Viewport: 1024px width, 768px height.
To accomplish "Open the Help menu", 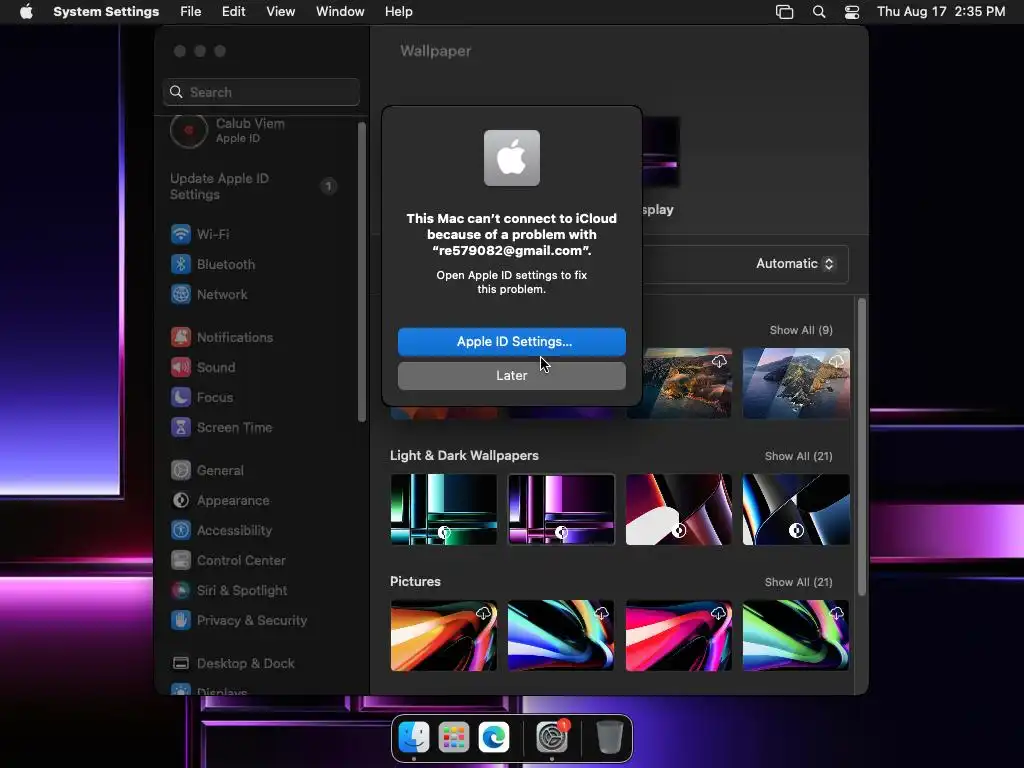I will [398, 12].
